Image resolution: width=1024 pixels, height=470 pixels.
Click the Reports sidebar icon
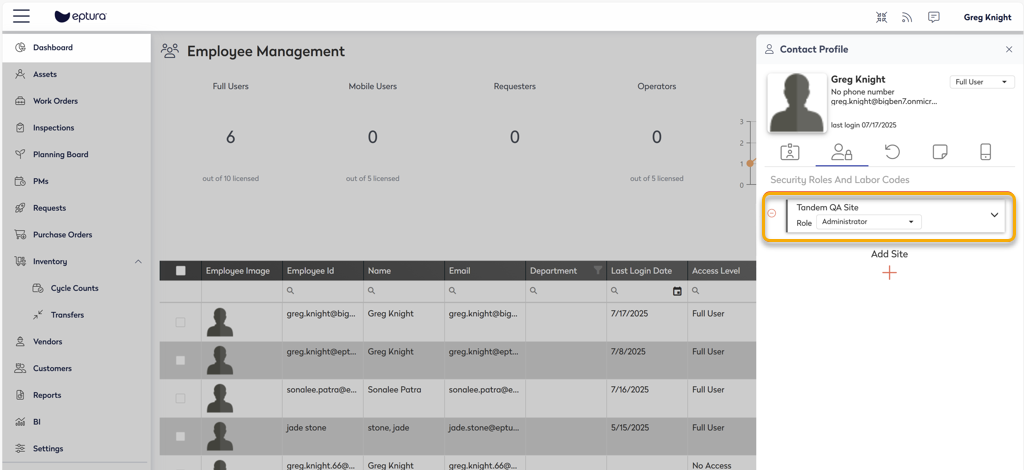pos(20,395)
